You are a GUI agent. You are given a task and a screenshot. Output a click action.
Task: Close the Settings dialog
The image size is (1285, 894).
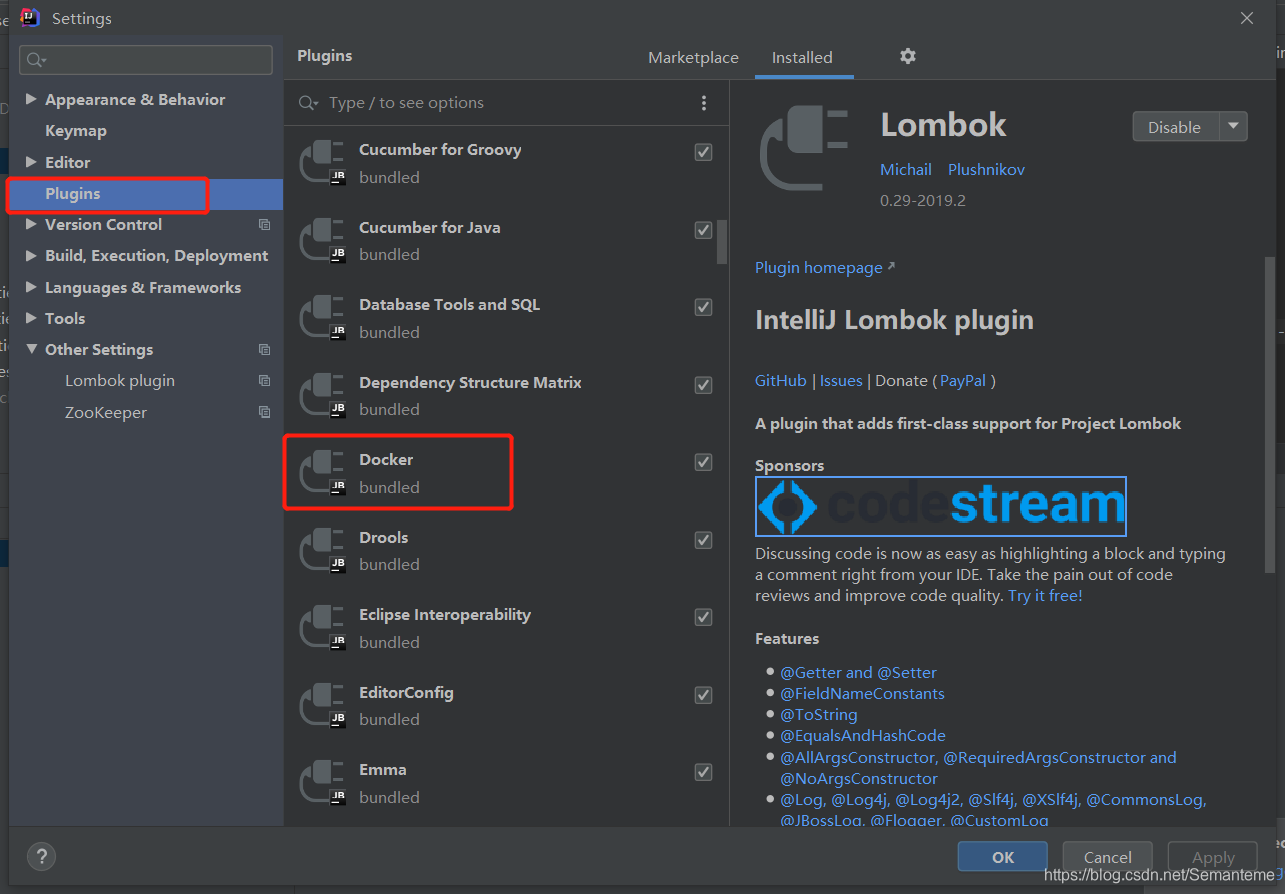(x=1247, y=18)
